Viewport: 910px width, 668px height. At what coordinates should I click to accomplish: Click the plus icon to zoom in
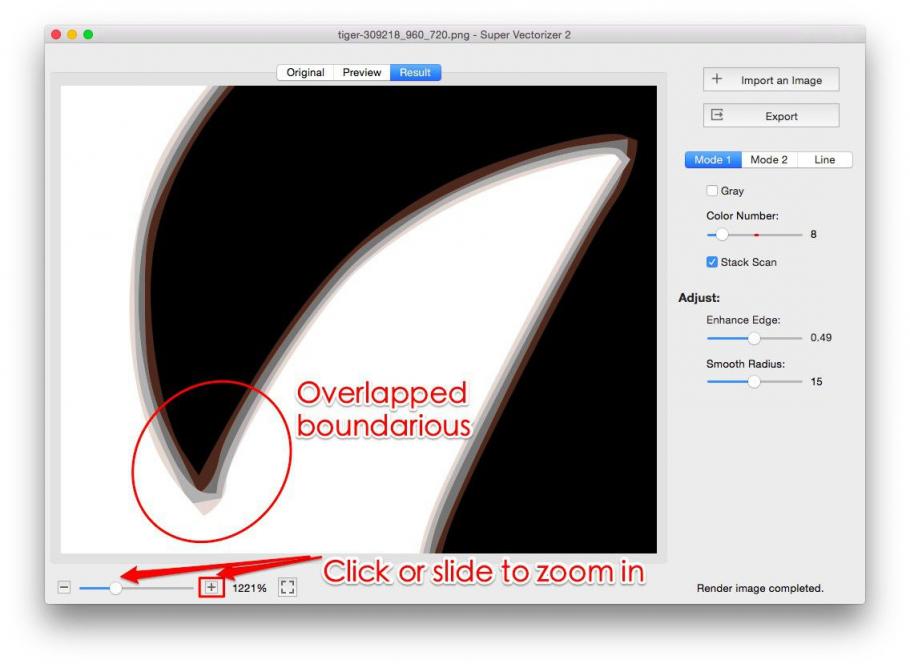pos(212,587)
